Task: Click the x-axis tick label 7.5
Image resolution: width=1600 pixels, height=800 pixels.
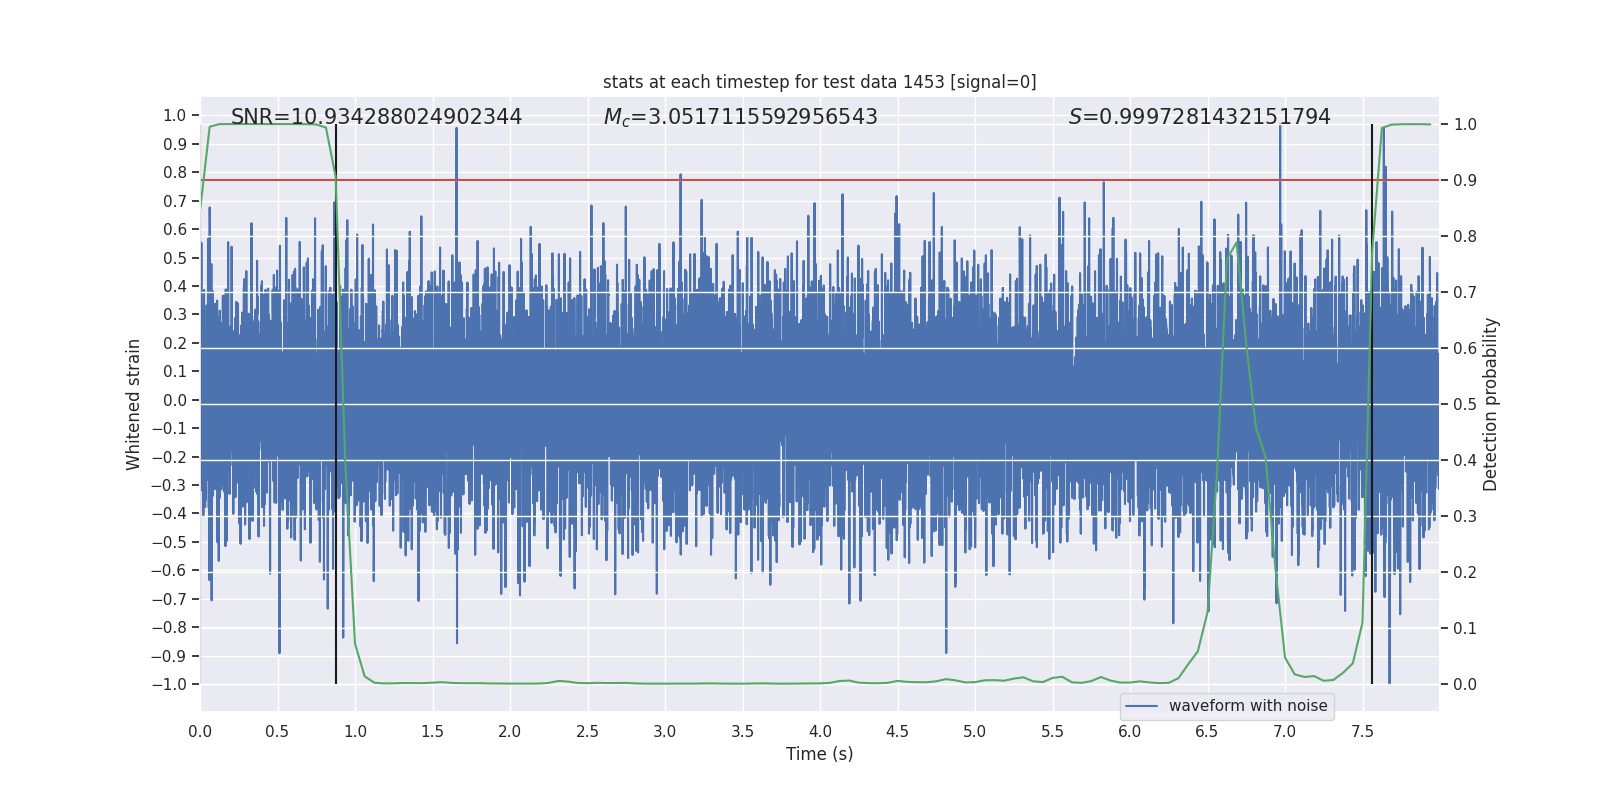Action: point(1362,731)
